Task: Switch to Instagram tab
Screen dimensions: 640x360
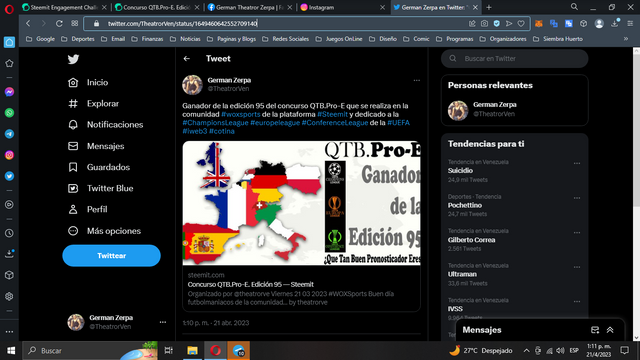Action: click(x=342, y=7)
